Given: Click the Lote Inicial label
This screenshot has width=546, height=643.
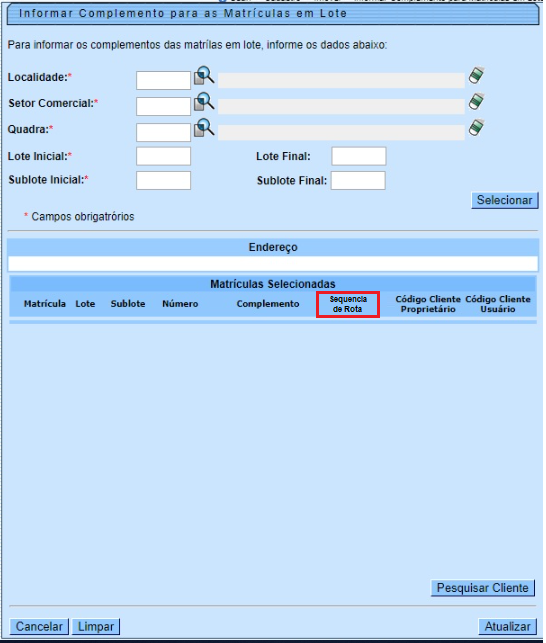Looking at the screenshot, I should (x=40, y=156).
